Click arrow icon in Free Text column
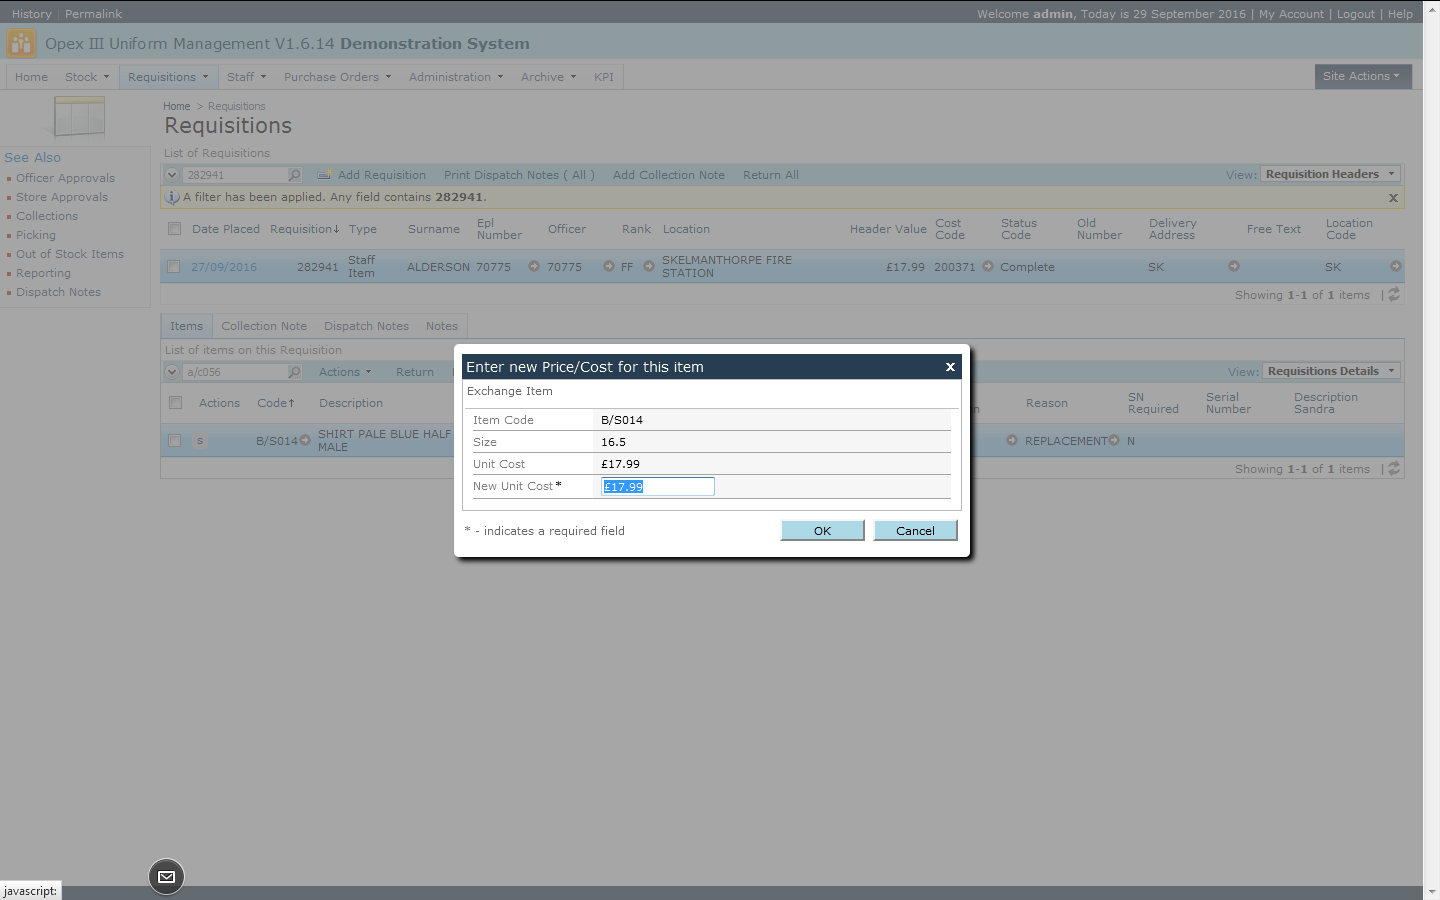 [x=1234, y=266]
